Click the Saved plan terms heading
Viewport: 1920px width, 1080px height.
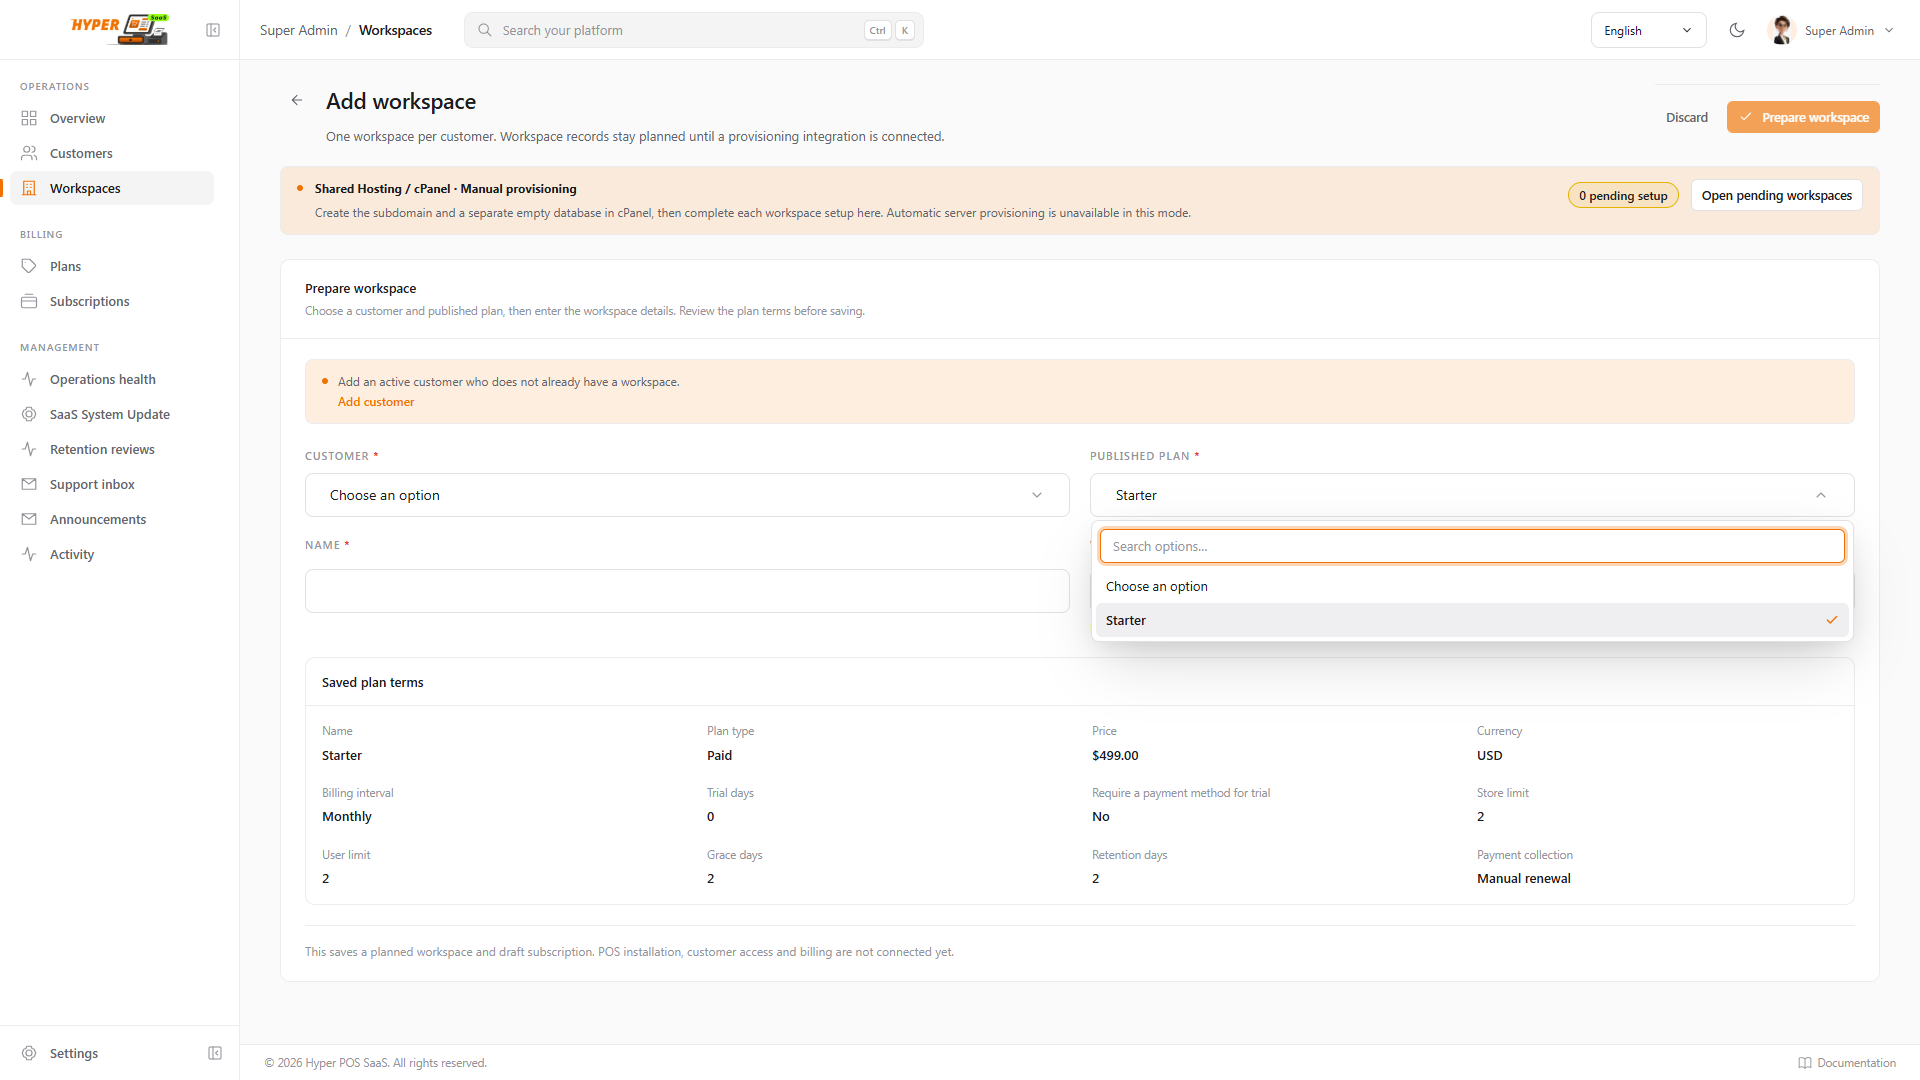372,682
